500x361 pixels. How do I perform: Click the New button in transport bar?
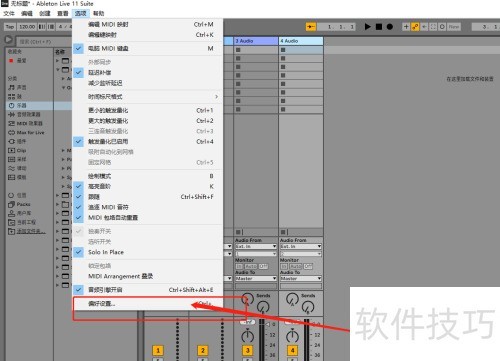click(x=454, y=26)
